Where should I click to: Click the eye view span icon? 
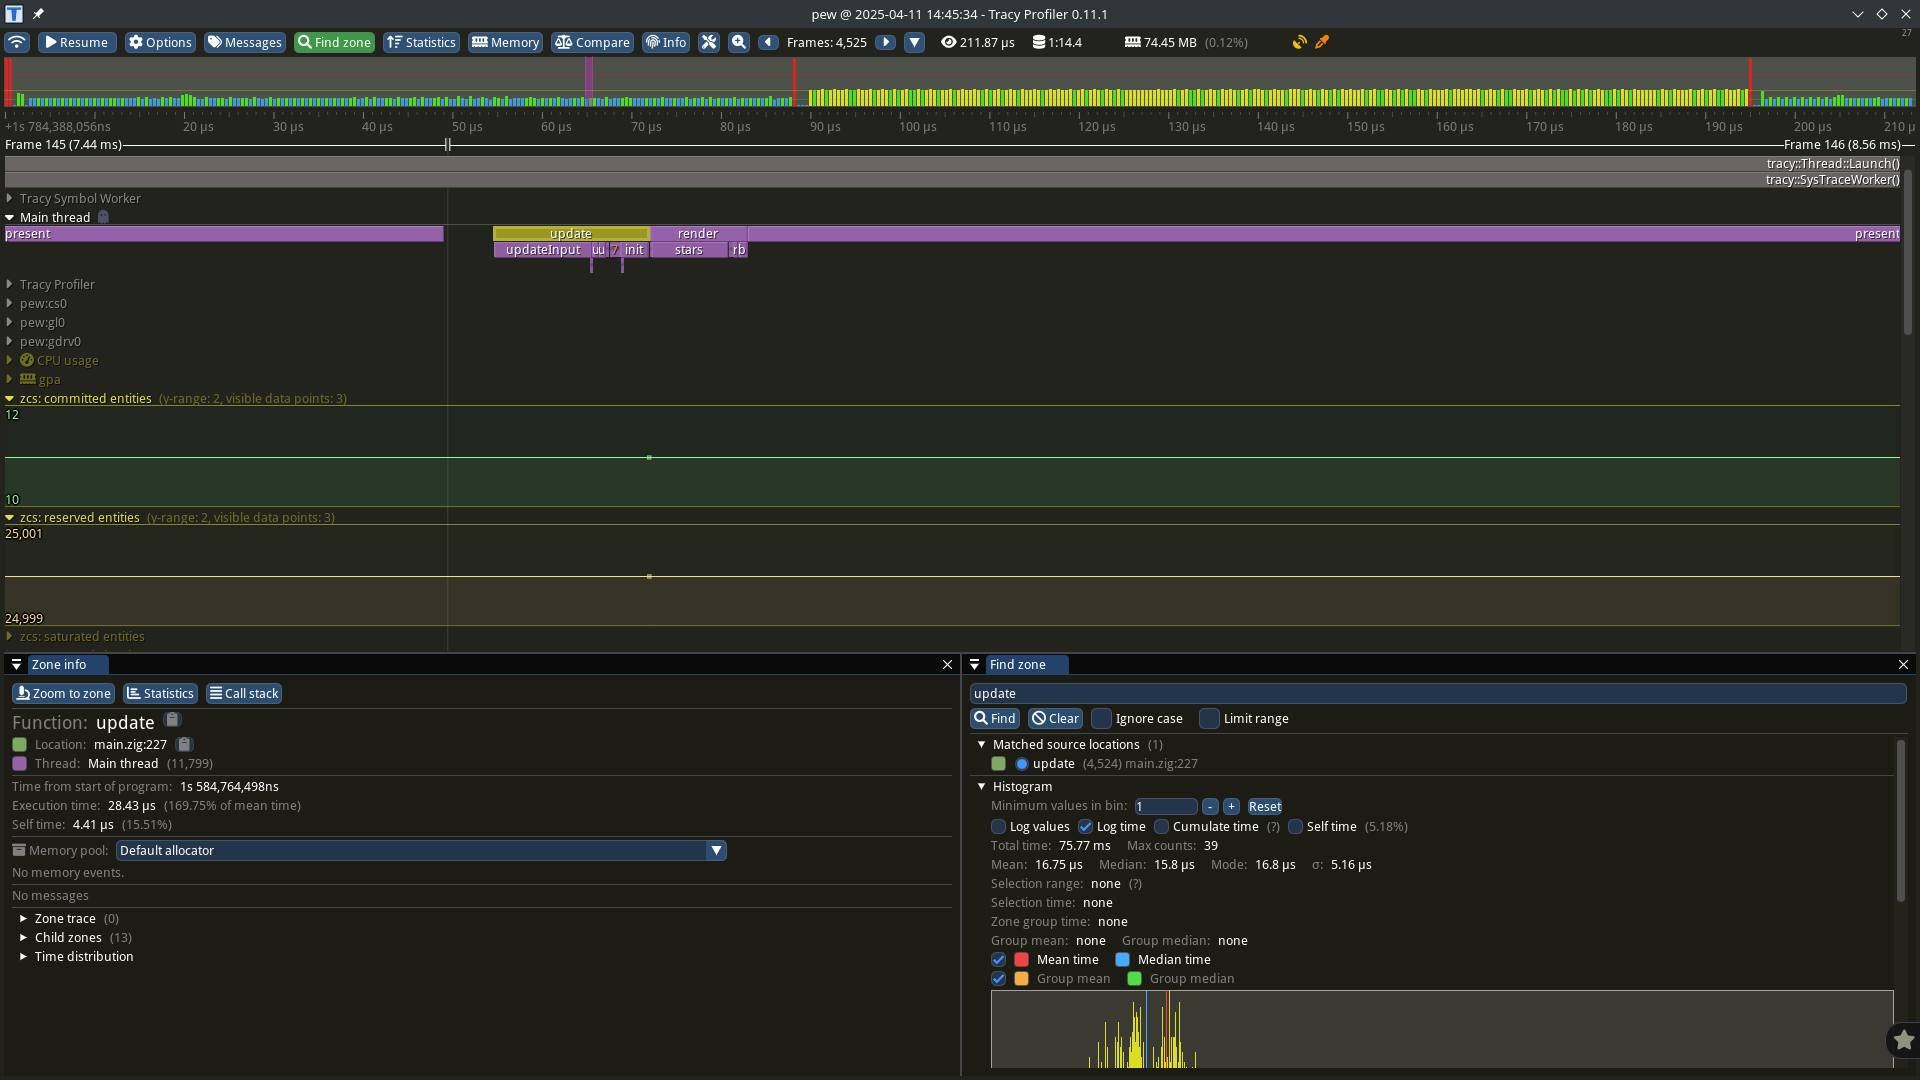[x=948, y=42]
